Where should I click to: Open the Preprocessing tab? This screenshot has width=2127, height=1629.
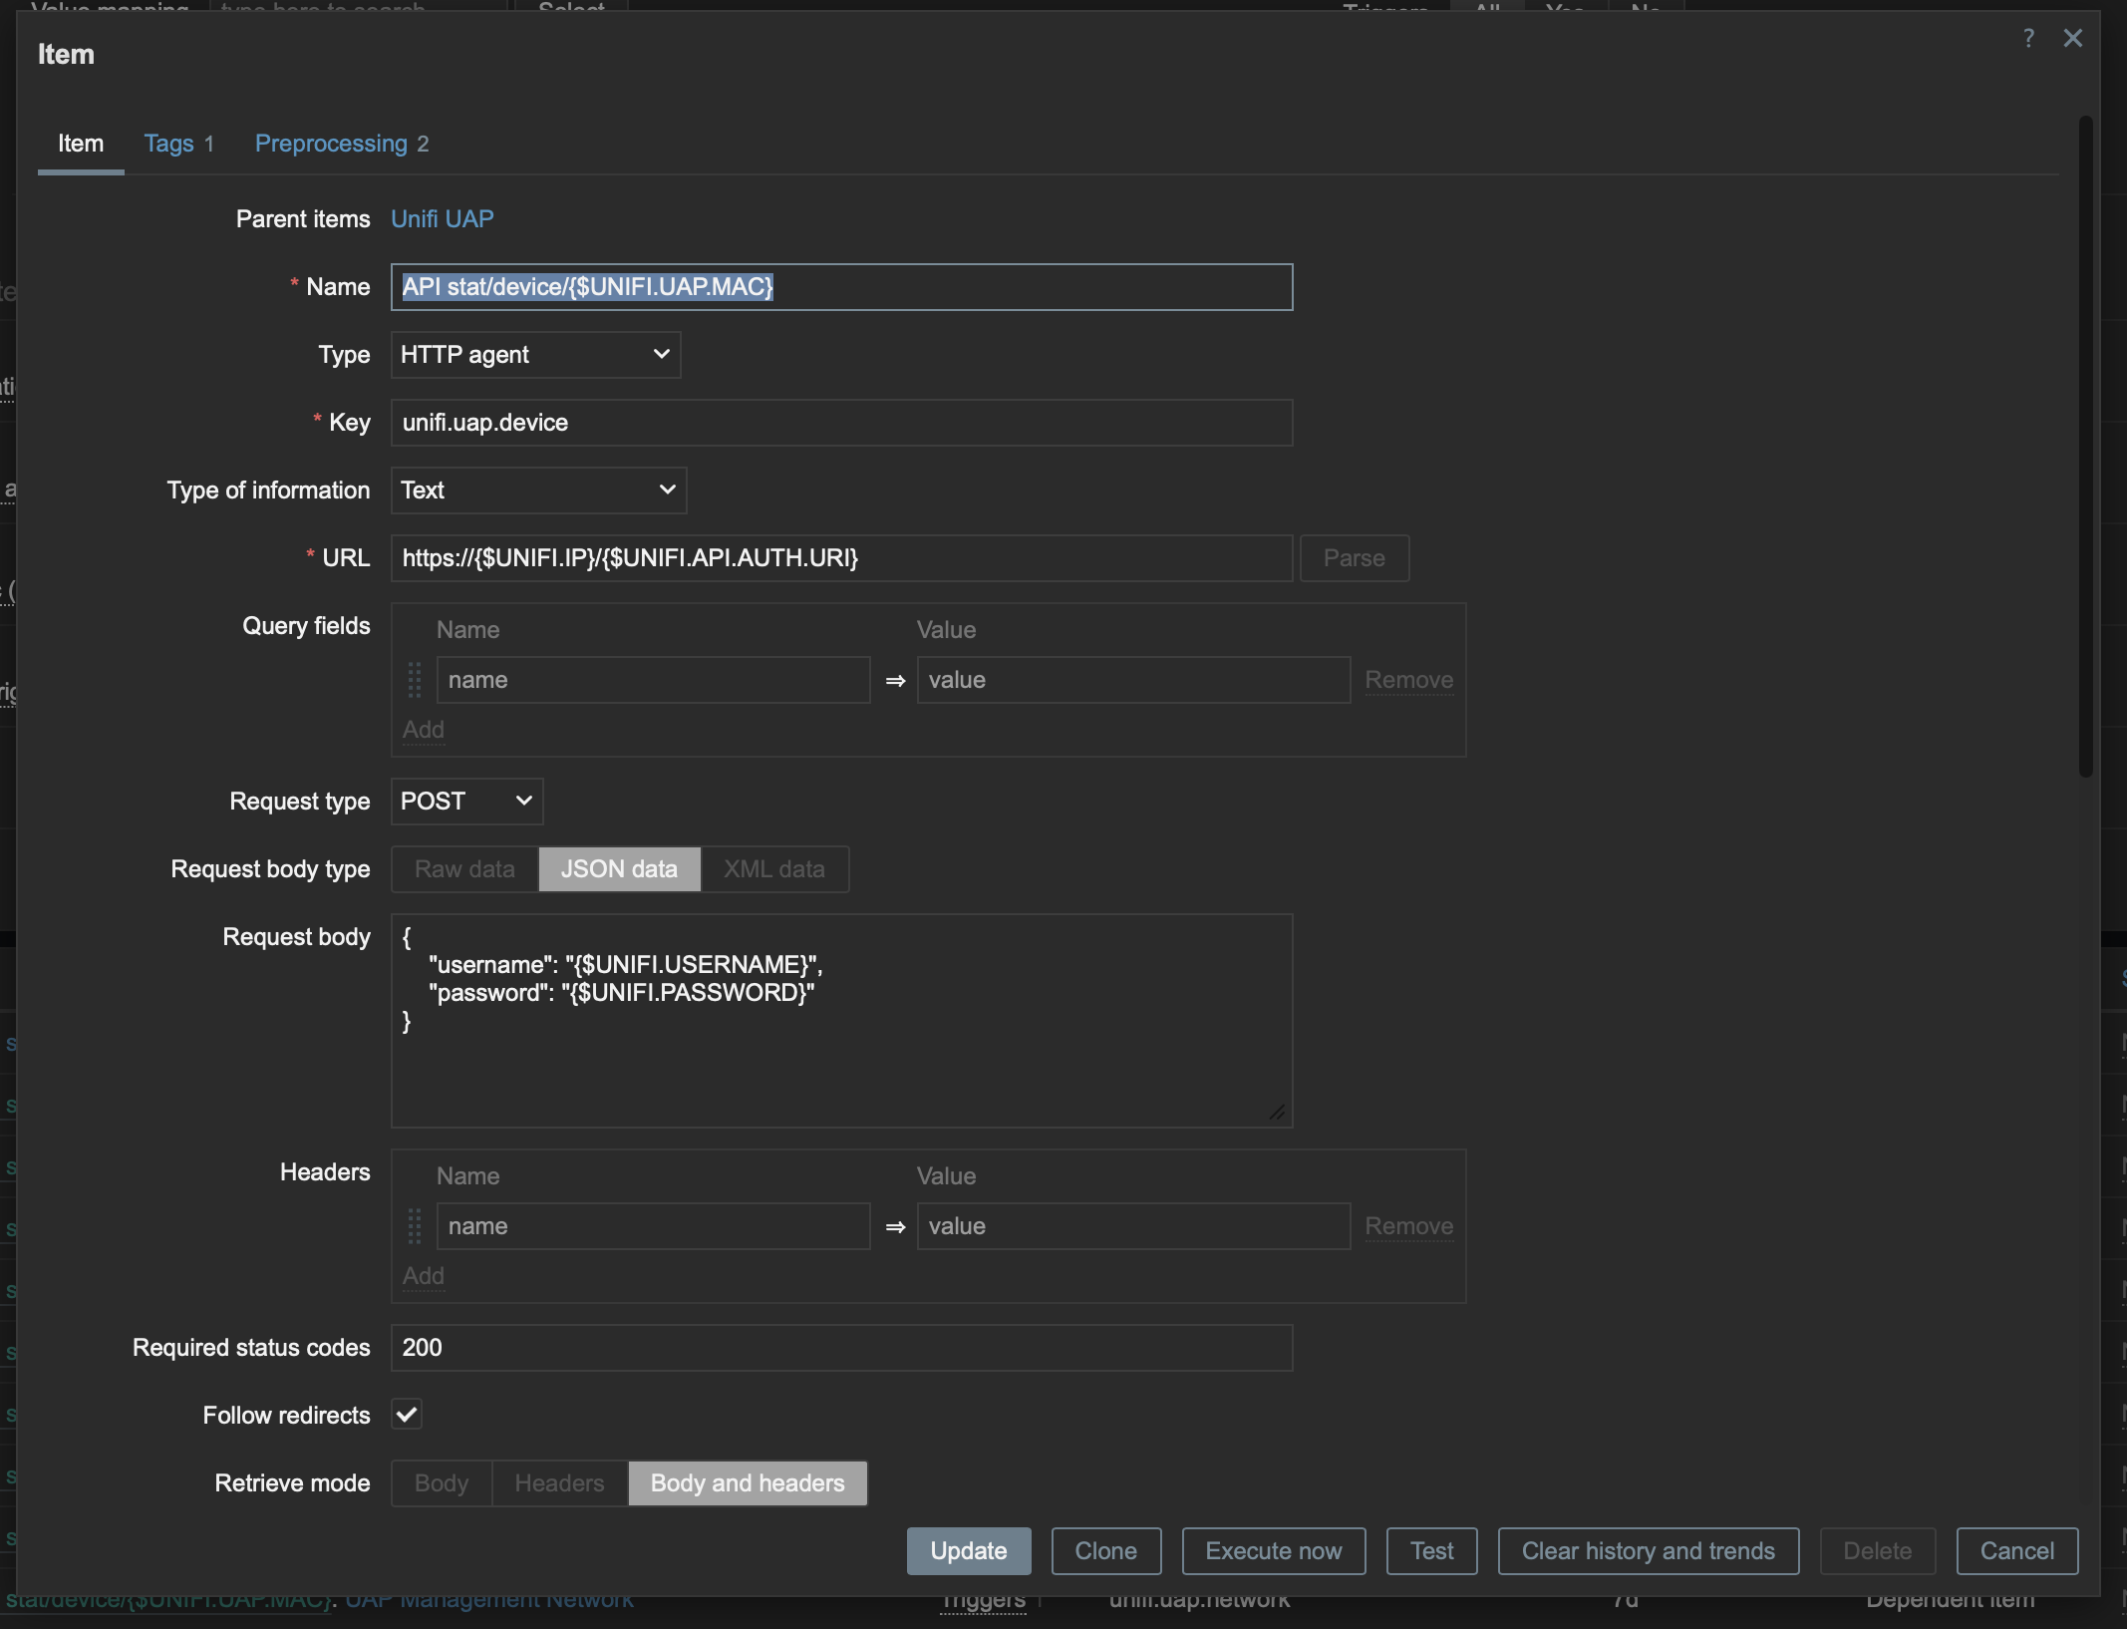point(341,144)
